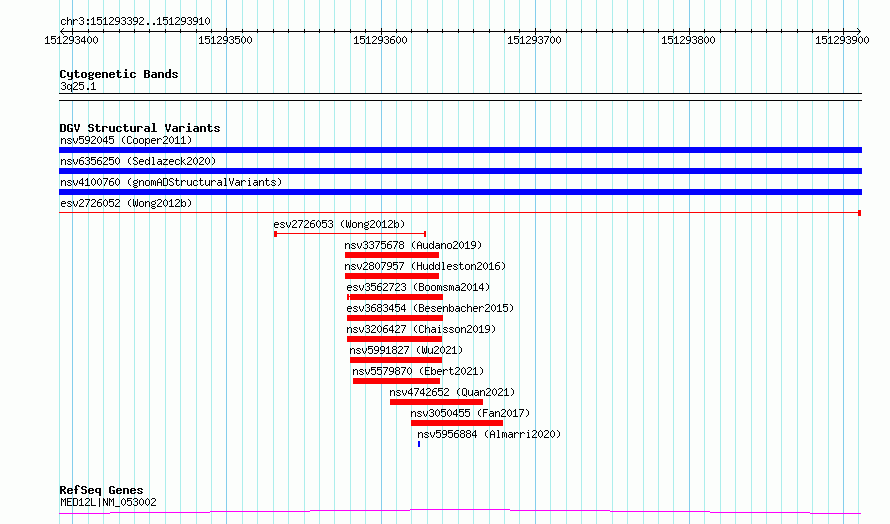Viewport: 890px width, 524px height.
Task: Open the nsv3206427 (Chaisson2019) label
Action: click(421, 329)
